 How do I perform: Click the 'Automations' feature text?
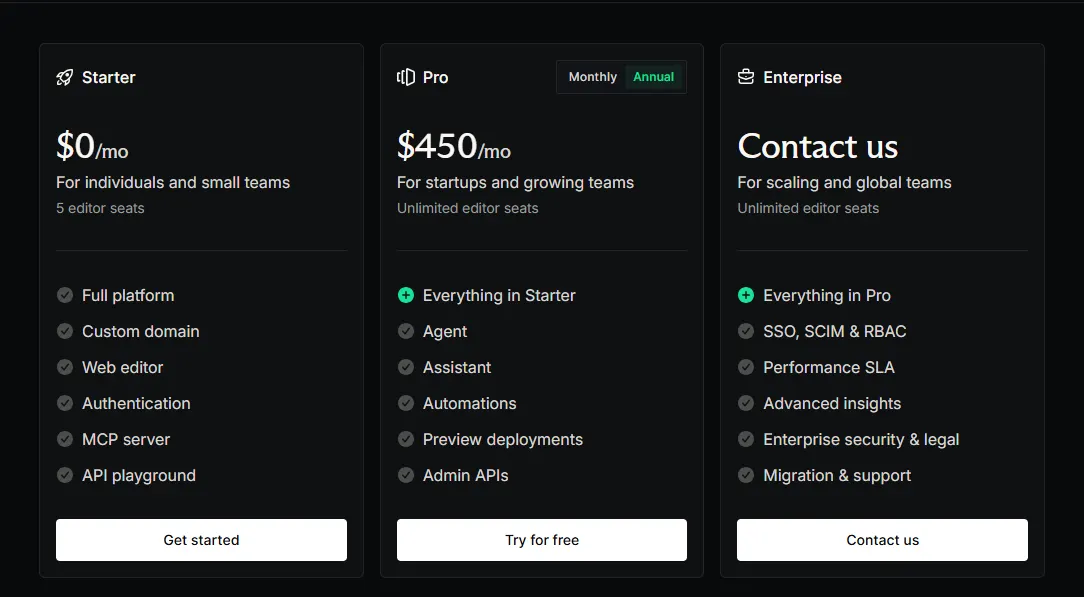point(469,404)
